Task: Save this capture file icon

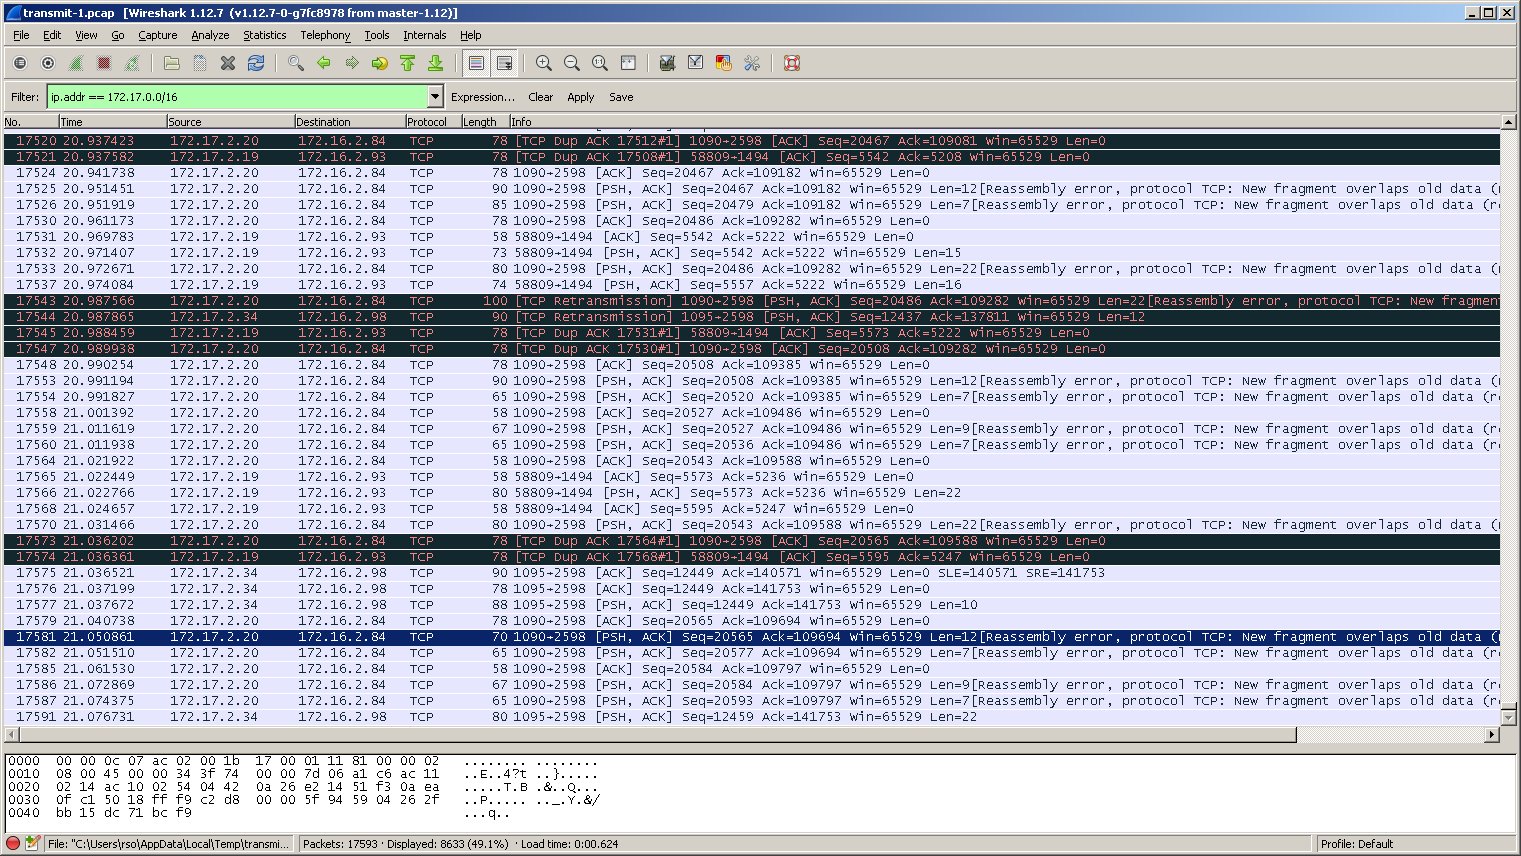Action: (200, 63)
